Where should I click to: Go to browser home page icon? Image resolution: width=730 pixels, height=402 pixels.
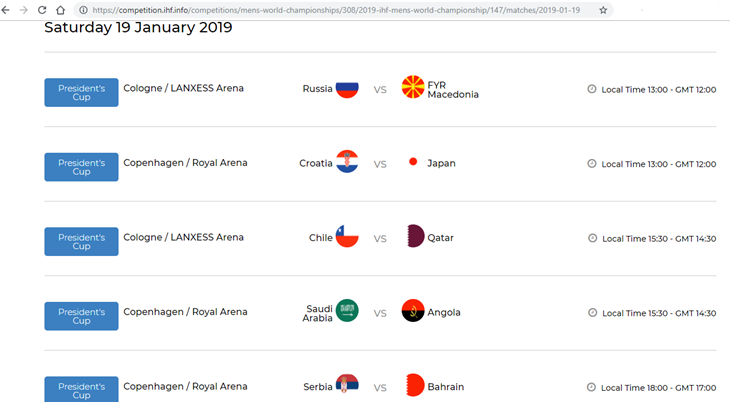coord(61,10)
